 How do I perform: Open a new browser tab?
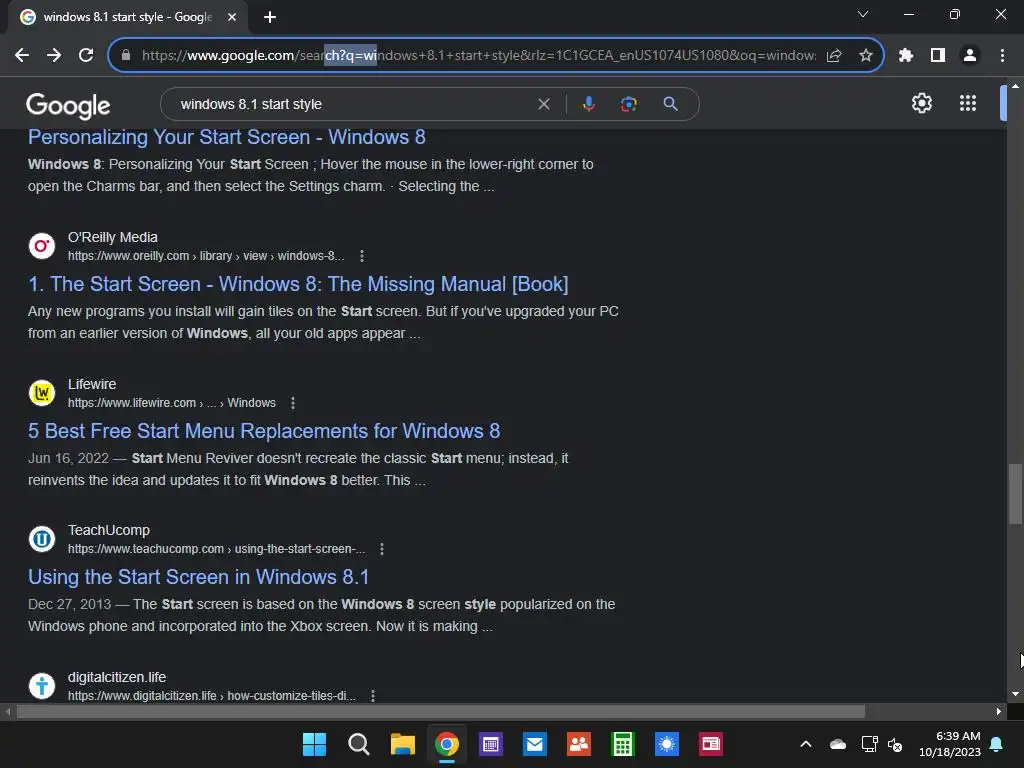tap(270, 17)
